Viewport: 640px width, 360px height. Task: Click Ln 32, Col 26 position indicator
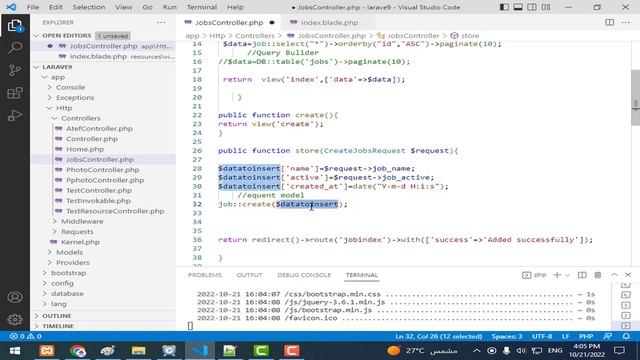(x=439, y=336)
